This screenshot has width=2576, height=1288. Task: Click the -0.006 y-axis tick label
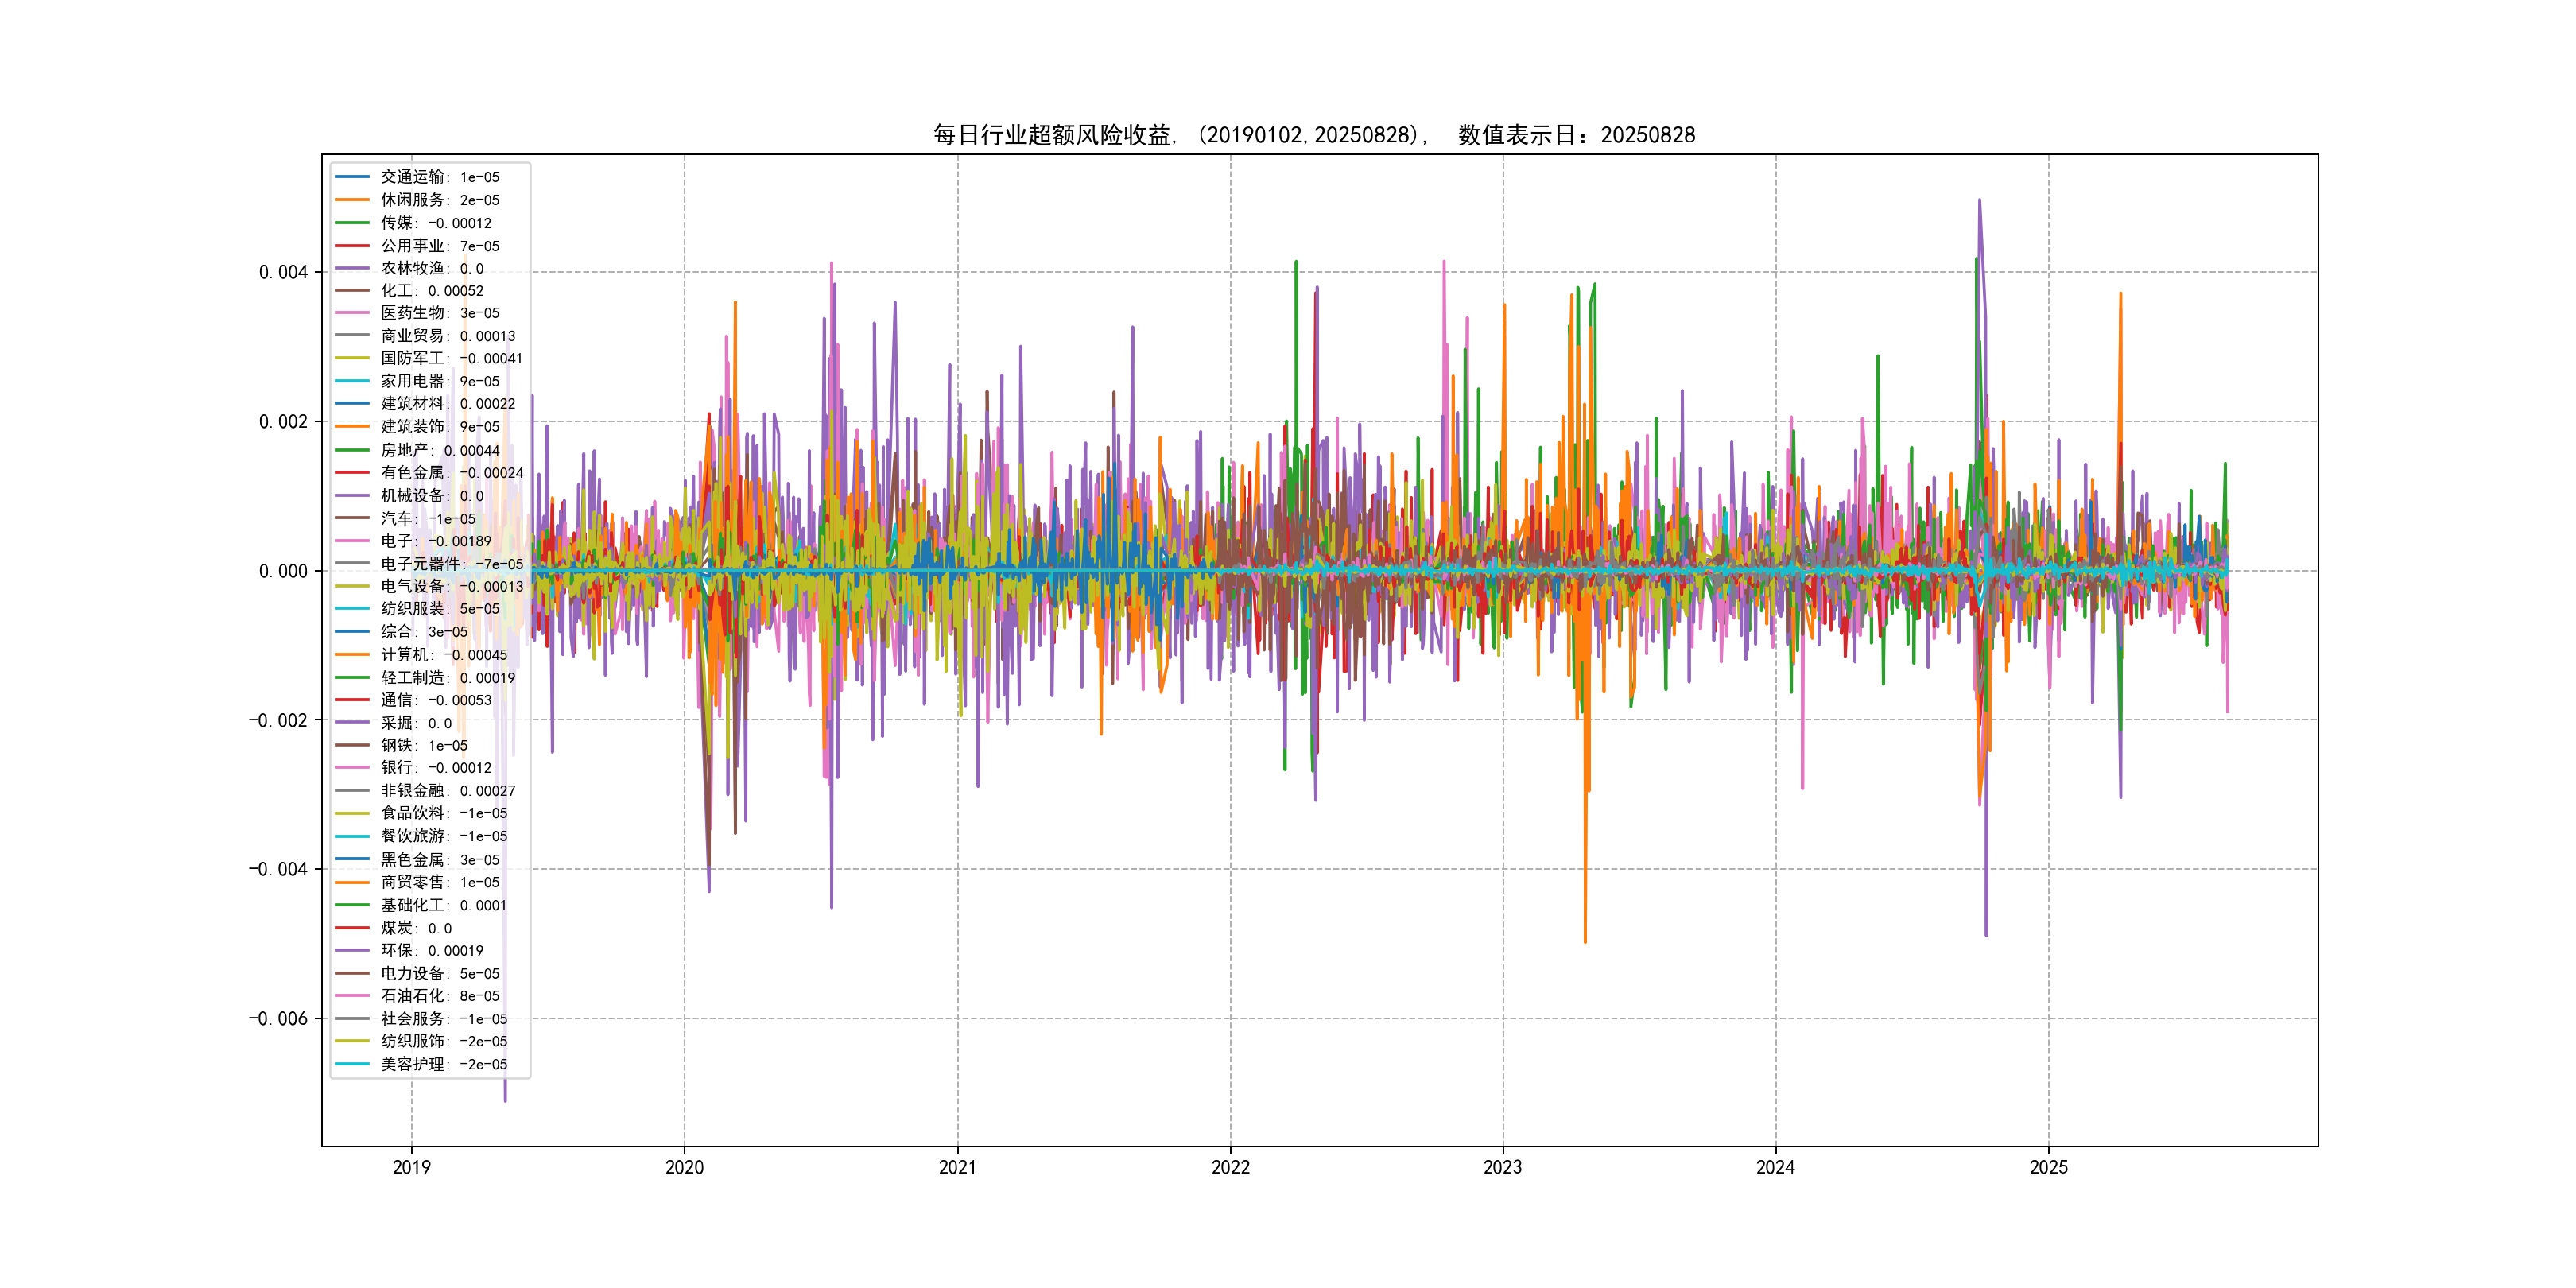(278, 1019)
